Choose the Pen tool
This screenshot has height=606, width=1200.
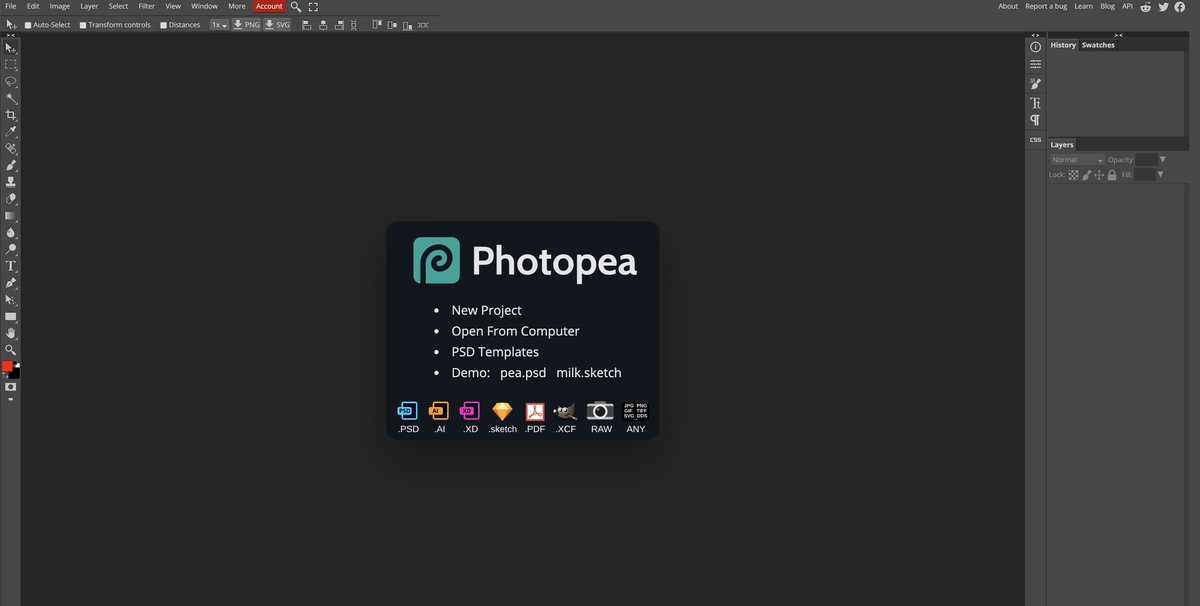point(11,283)
